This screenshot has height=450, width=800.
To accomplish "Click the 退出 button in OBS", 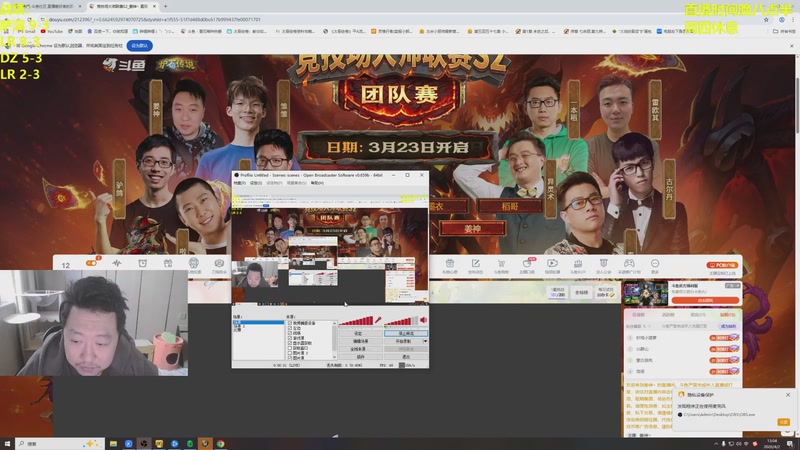I will [406, 357].
